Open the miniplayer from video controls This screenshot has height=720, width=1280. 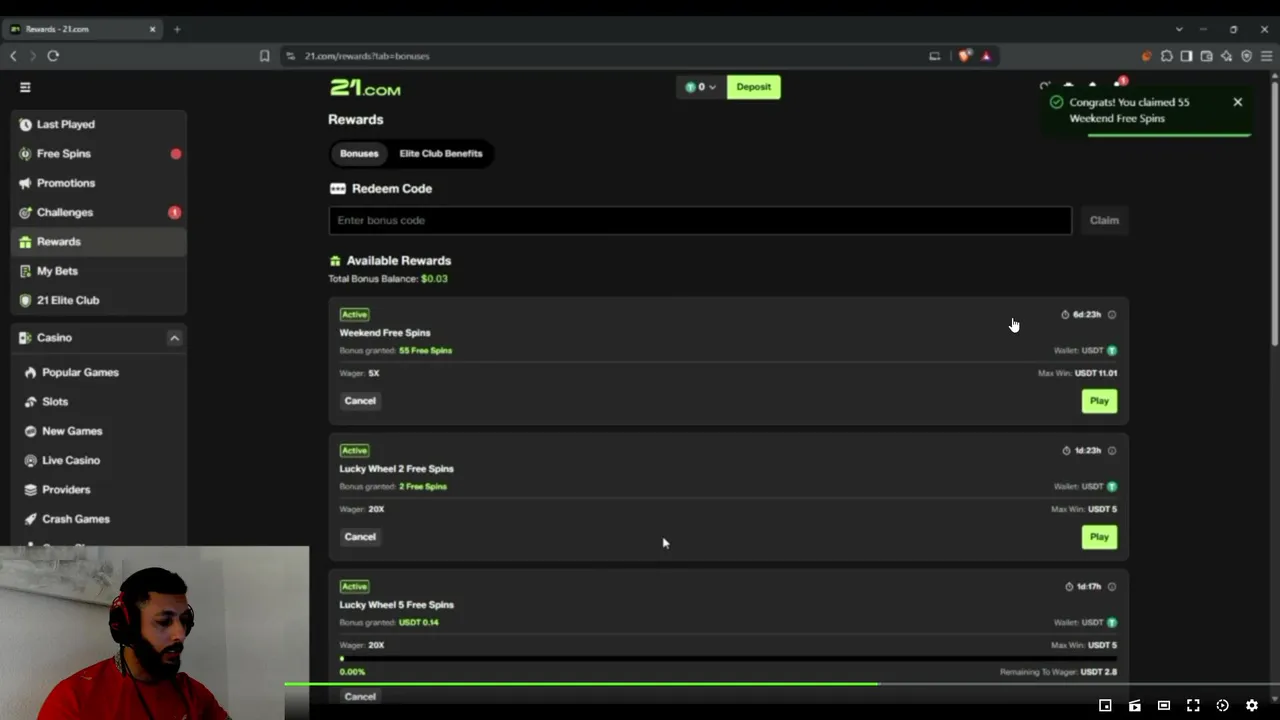click(1105, 705)
